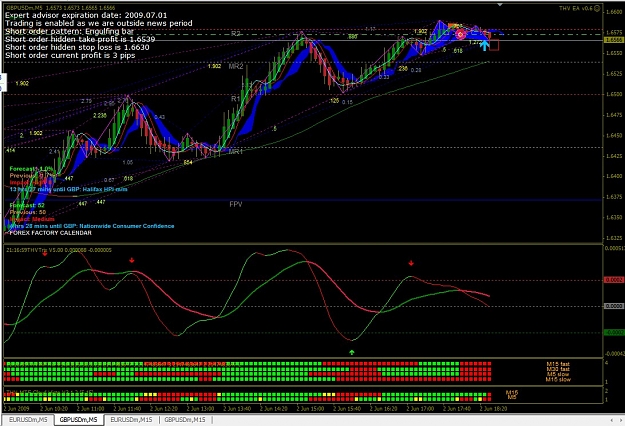
Task: Click the GBP Halifax HPI news line
Action: 69,189
